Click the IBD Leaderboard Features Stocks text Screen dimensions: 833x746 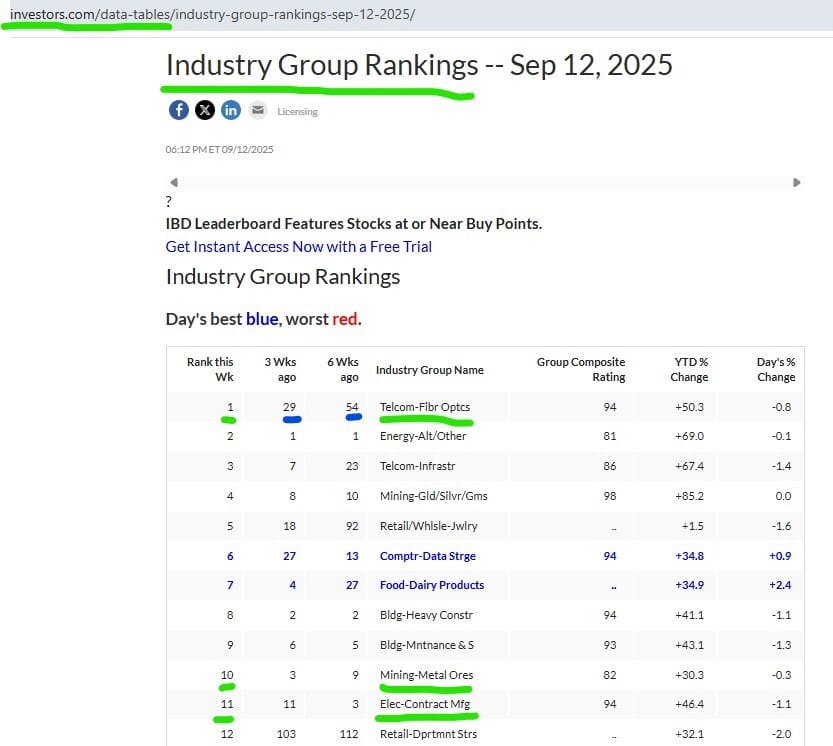pyautogui.click(x=354, y=224)
